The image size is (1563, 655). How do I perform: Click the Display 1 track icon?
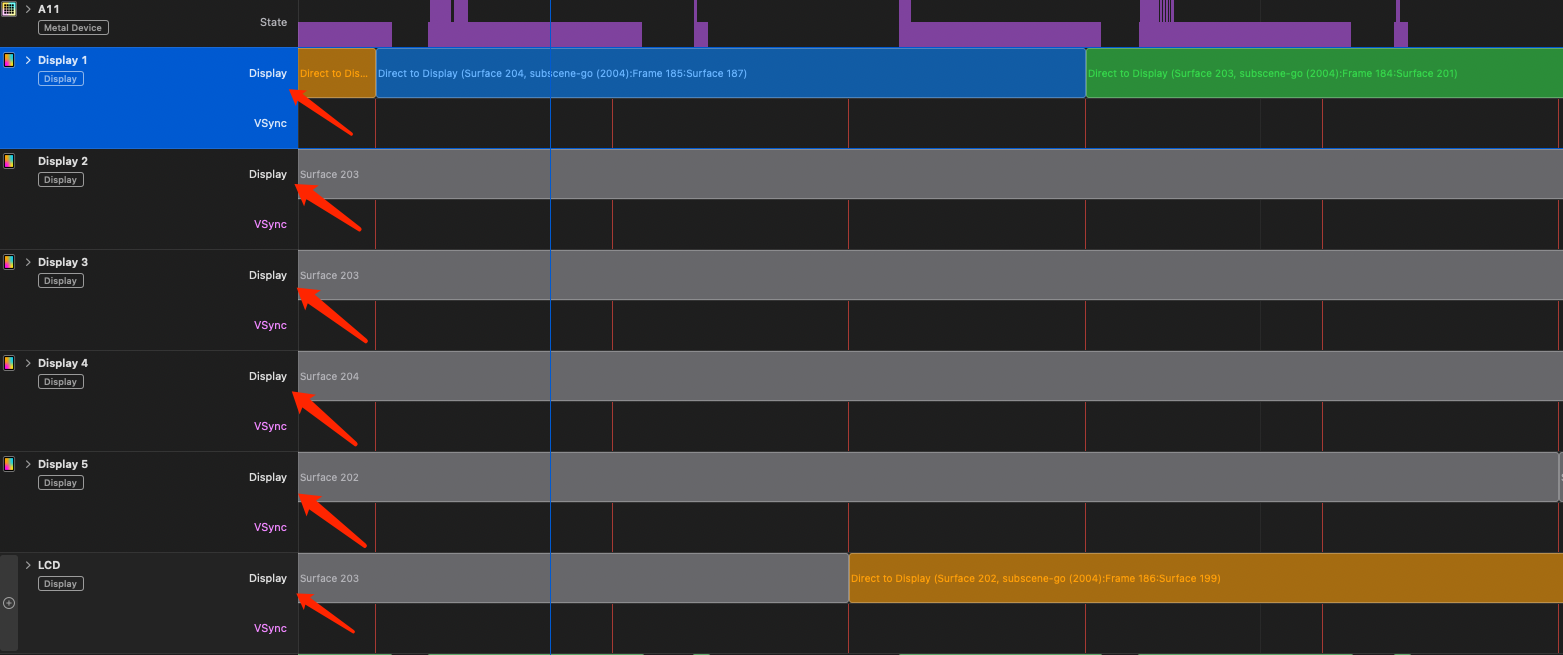pos(9,60)
